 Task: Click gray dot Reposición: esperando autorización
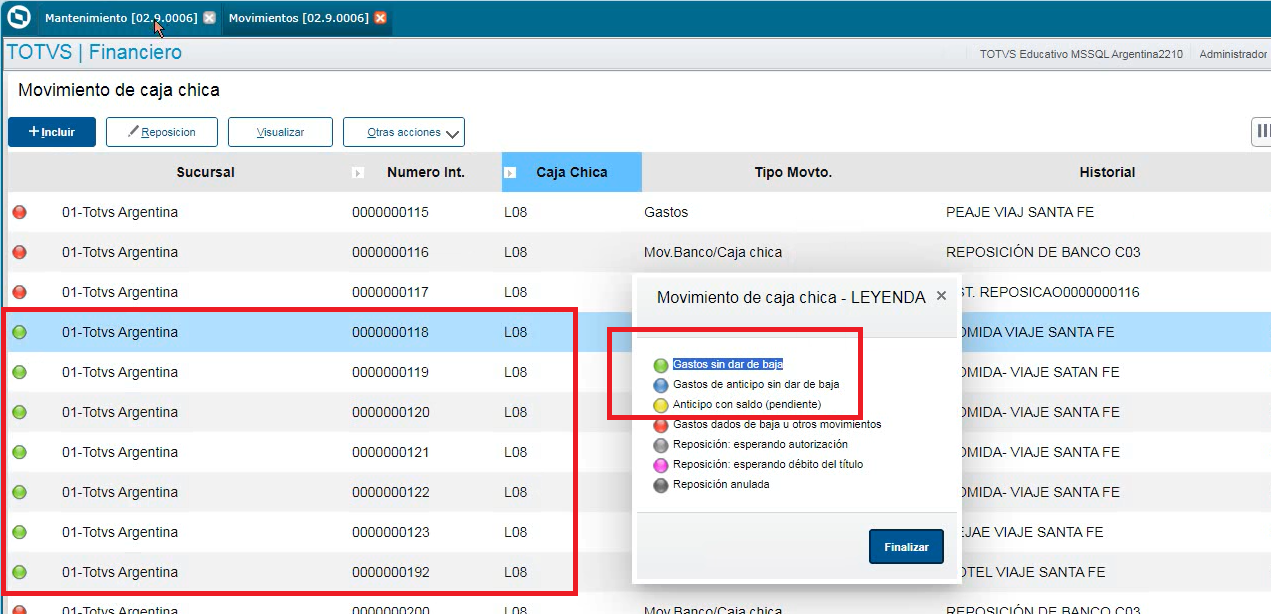[x=660, y=445]
